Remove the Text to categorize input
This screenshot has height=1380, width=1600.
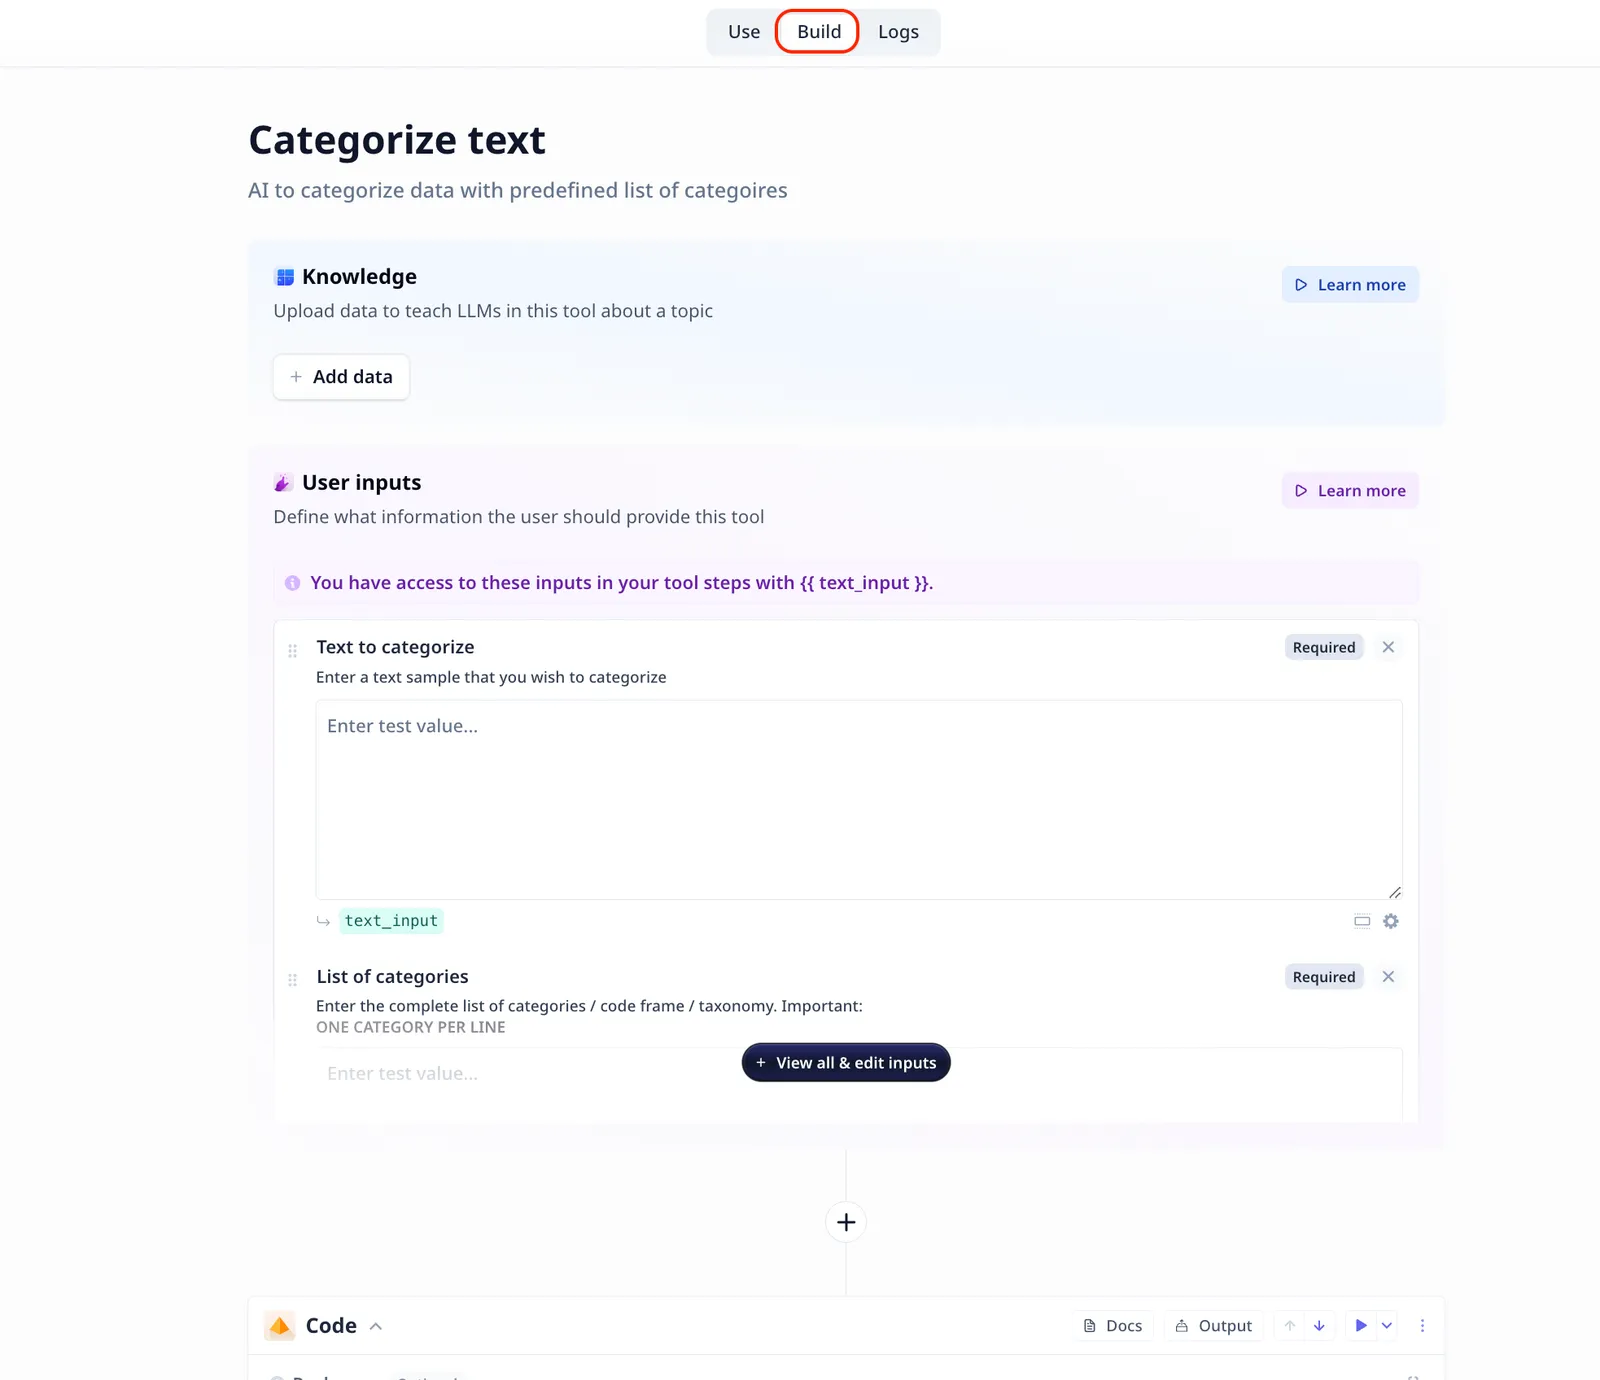click(1388, 647)
